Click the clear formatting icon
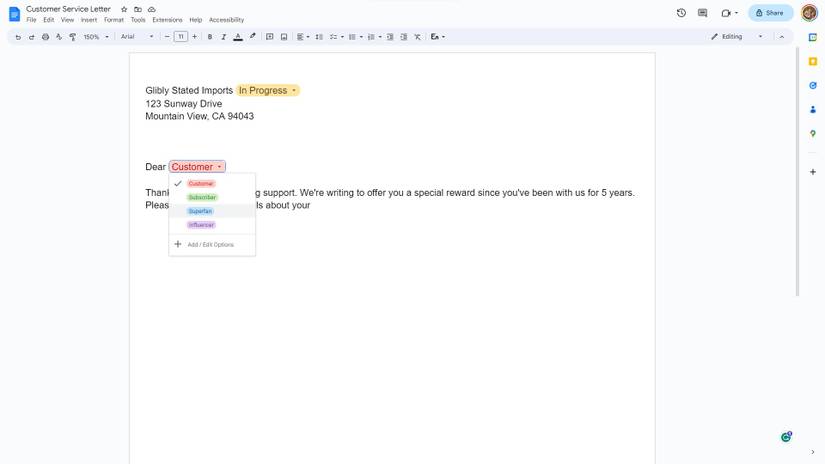The width and height of the screenshot is (825, 464). [417, 37]
